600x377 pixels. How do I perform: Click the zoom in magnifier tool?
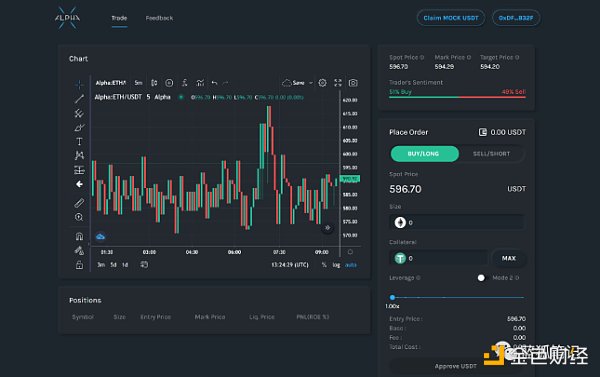[x=79, y=217]
